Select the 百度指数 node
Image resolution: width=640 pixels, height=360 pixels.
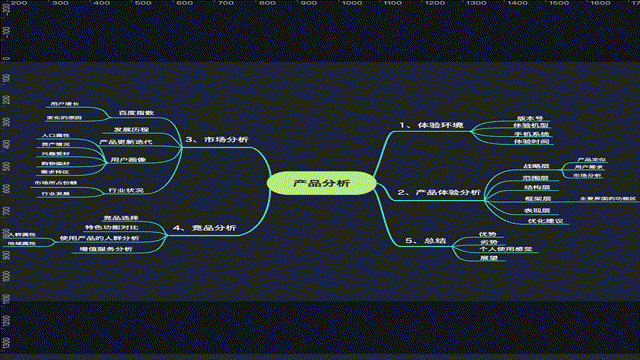click(136, 113)
